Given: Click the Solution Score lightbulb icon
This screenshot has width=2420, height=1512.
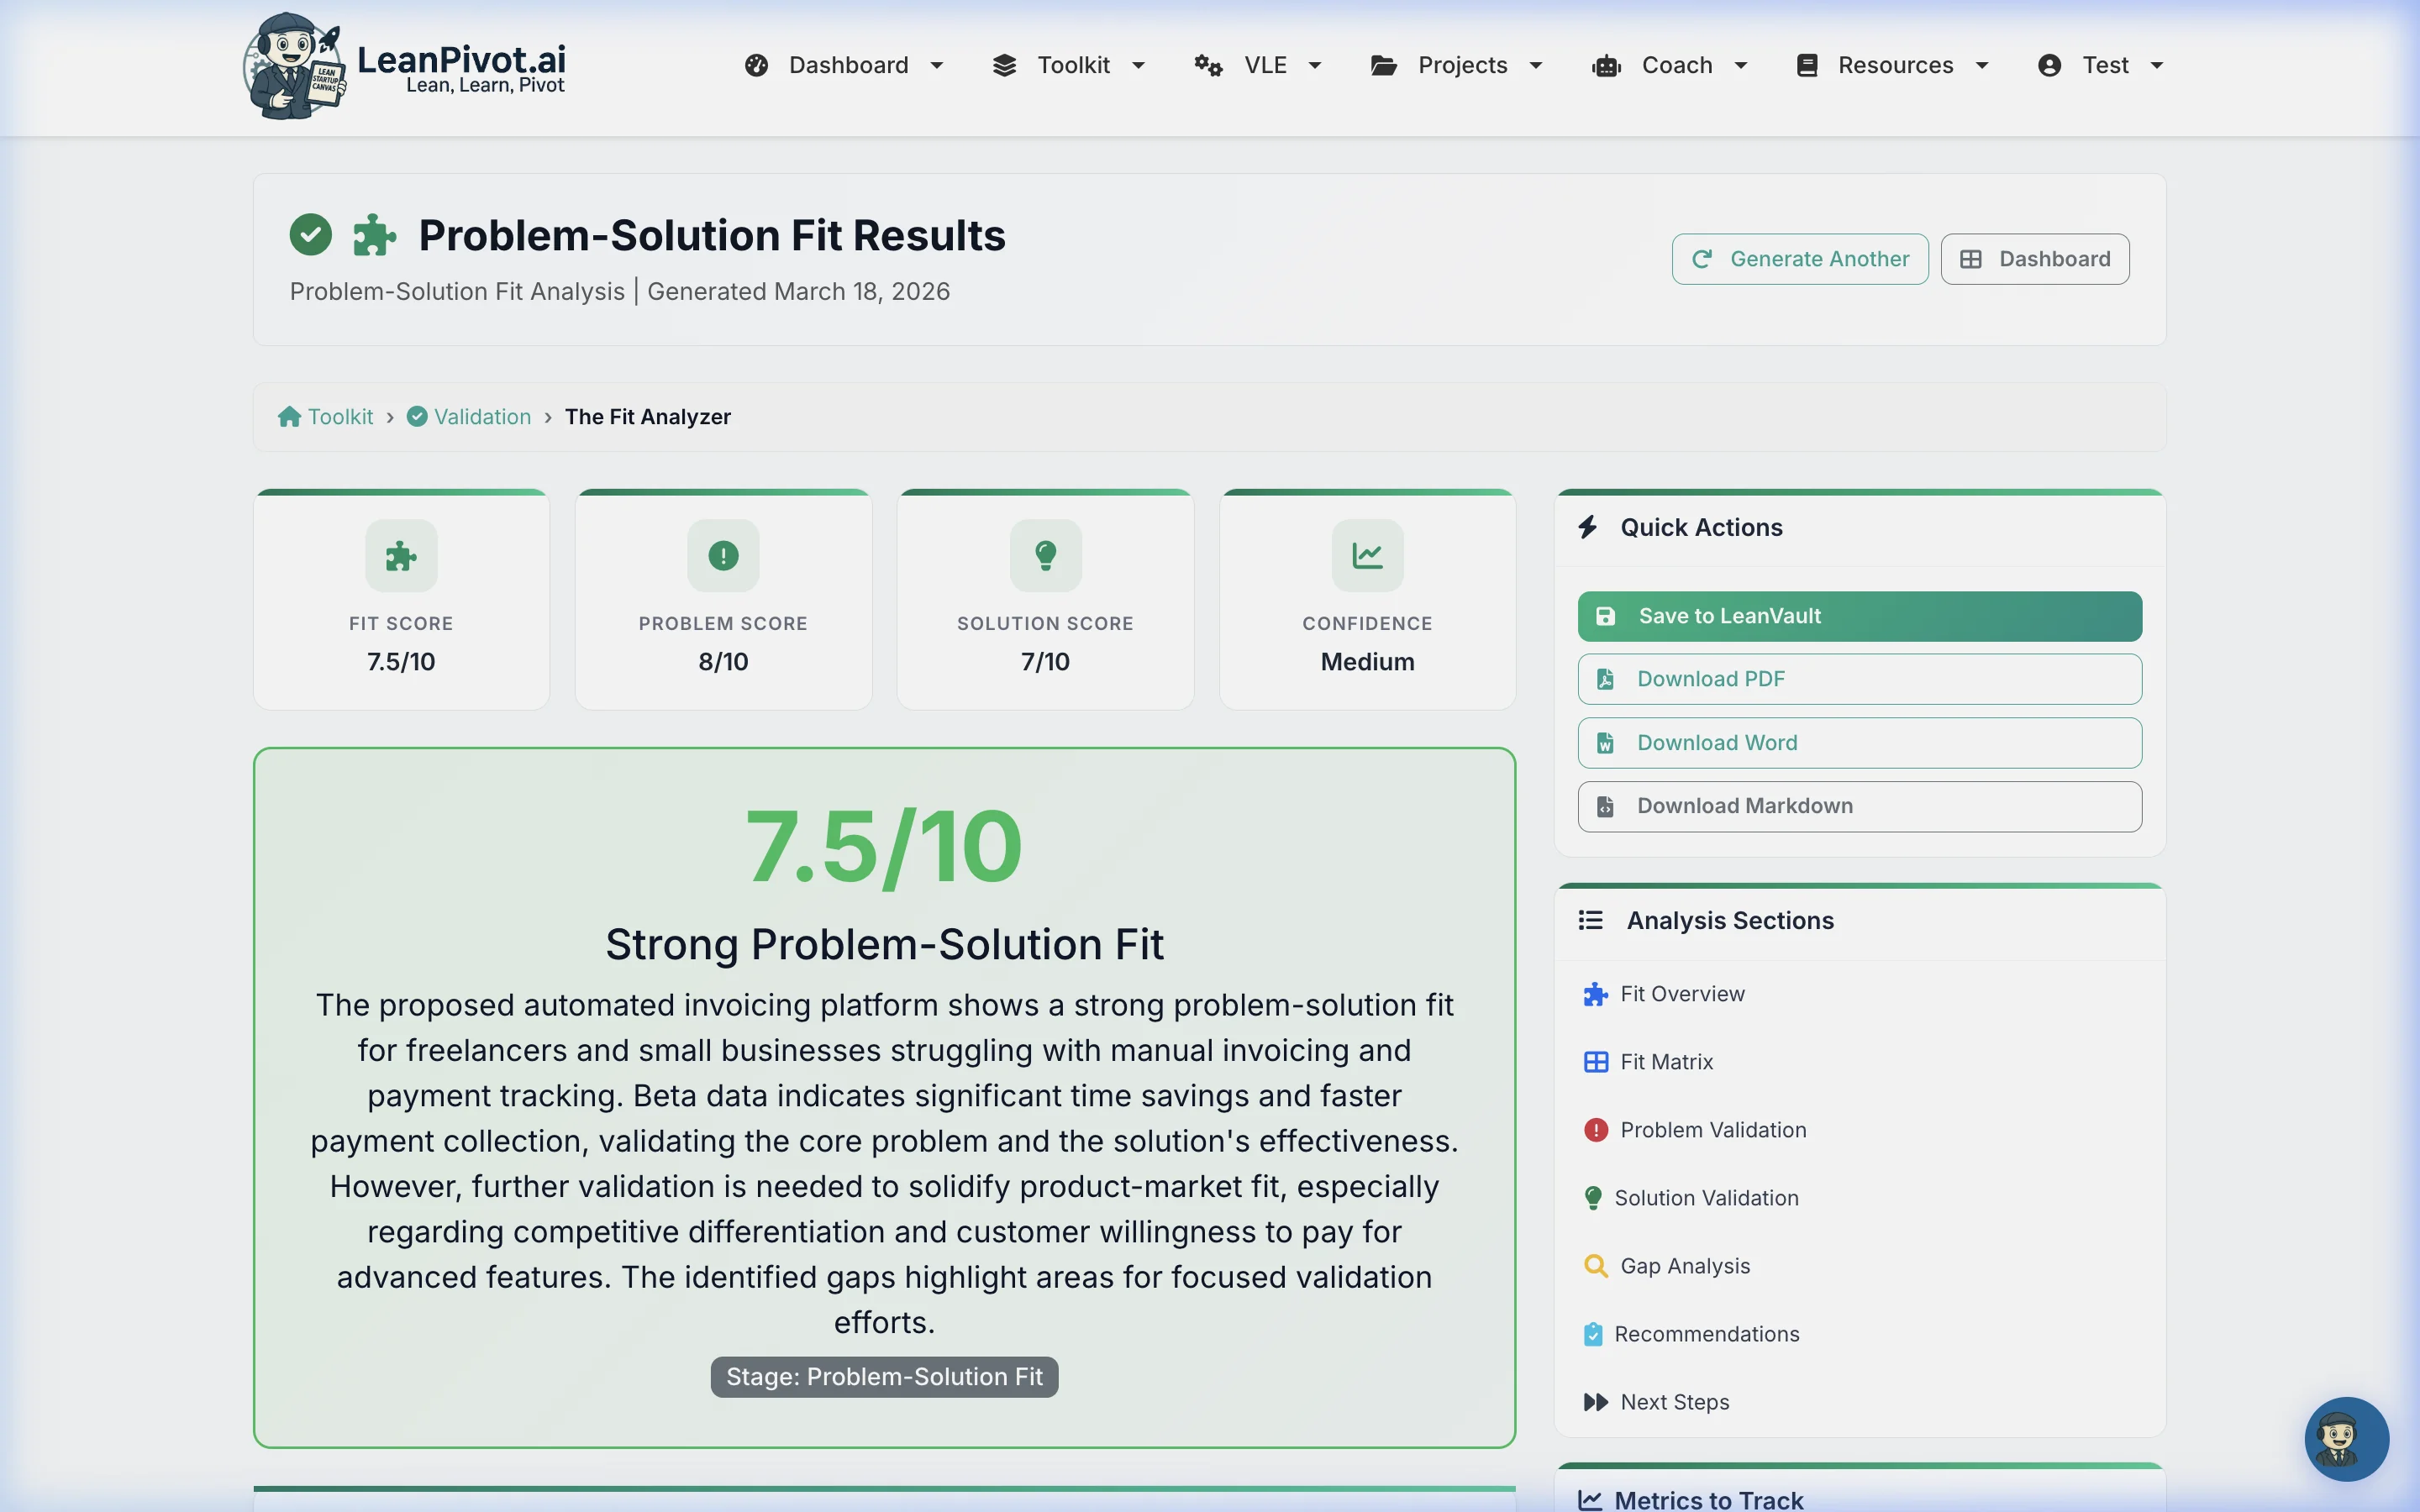Looking at the screenshot, I should click(x=1044, y=556).
